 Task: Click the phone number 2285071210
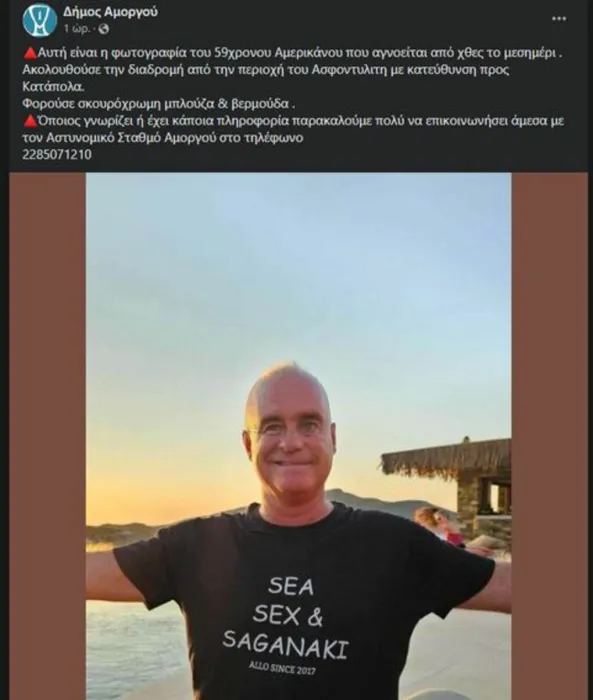tap(57, 154)
